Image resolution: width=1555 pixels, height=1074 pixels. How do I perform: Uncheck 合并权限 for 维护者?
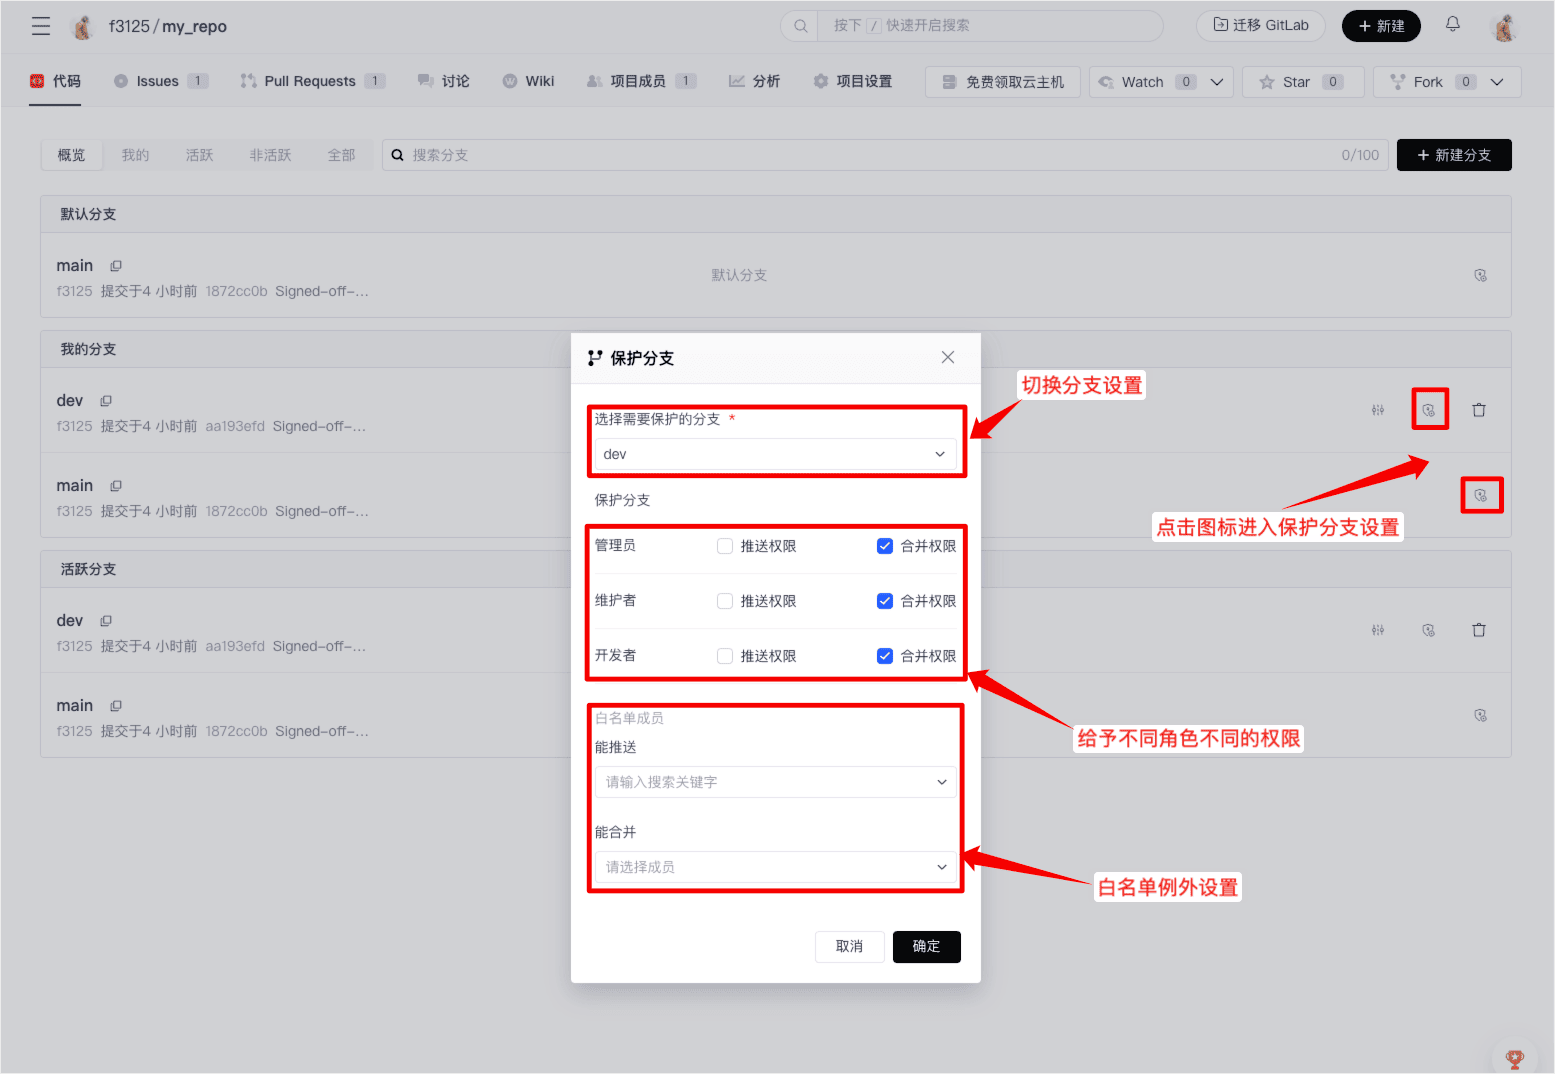[885, 601]
